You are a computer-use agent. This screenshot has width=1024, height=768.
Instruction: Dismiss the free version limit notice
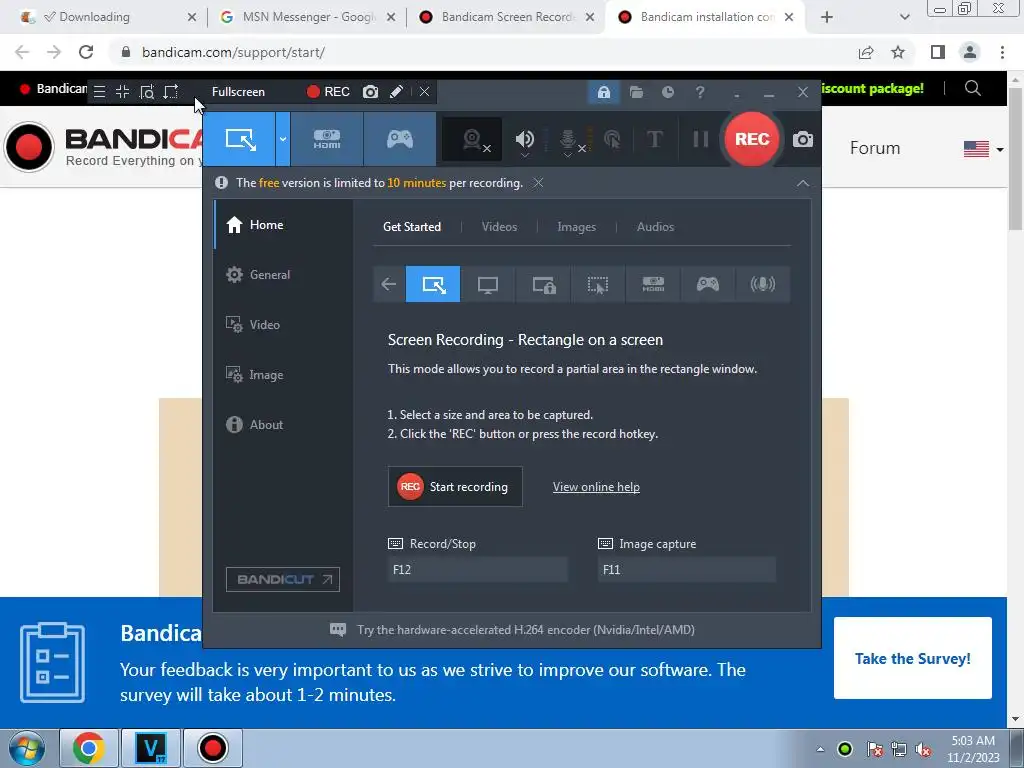538,183
